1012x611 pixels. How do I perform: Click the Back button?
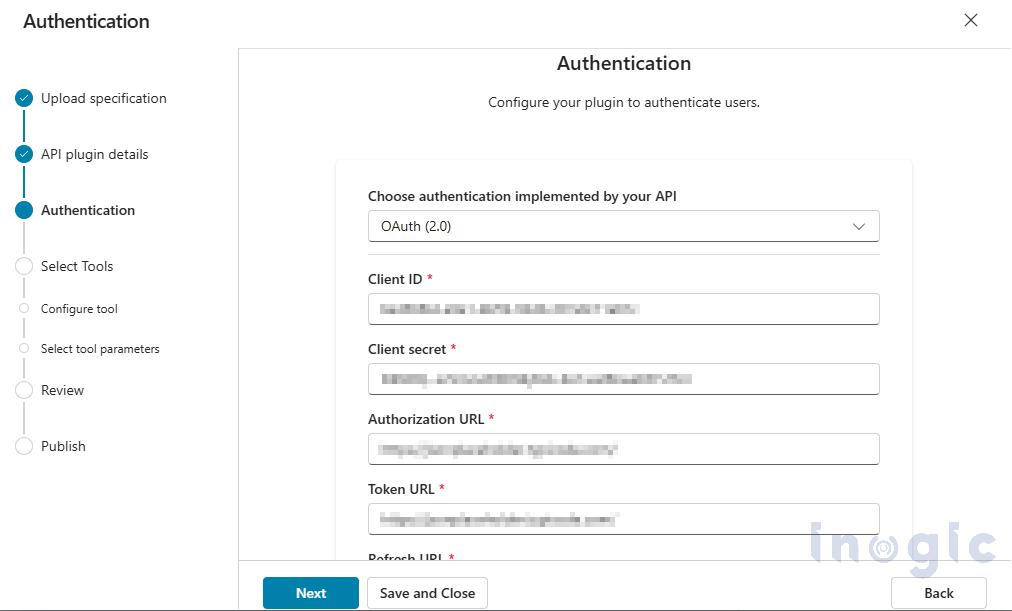pyautogui.click(x=938, y=592)
